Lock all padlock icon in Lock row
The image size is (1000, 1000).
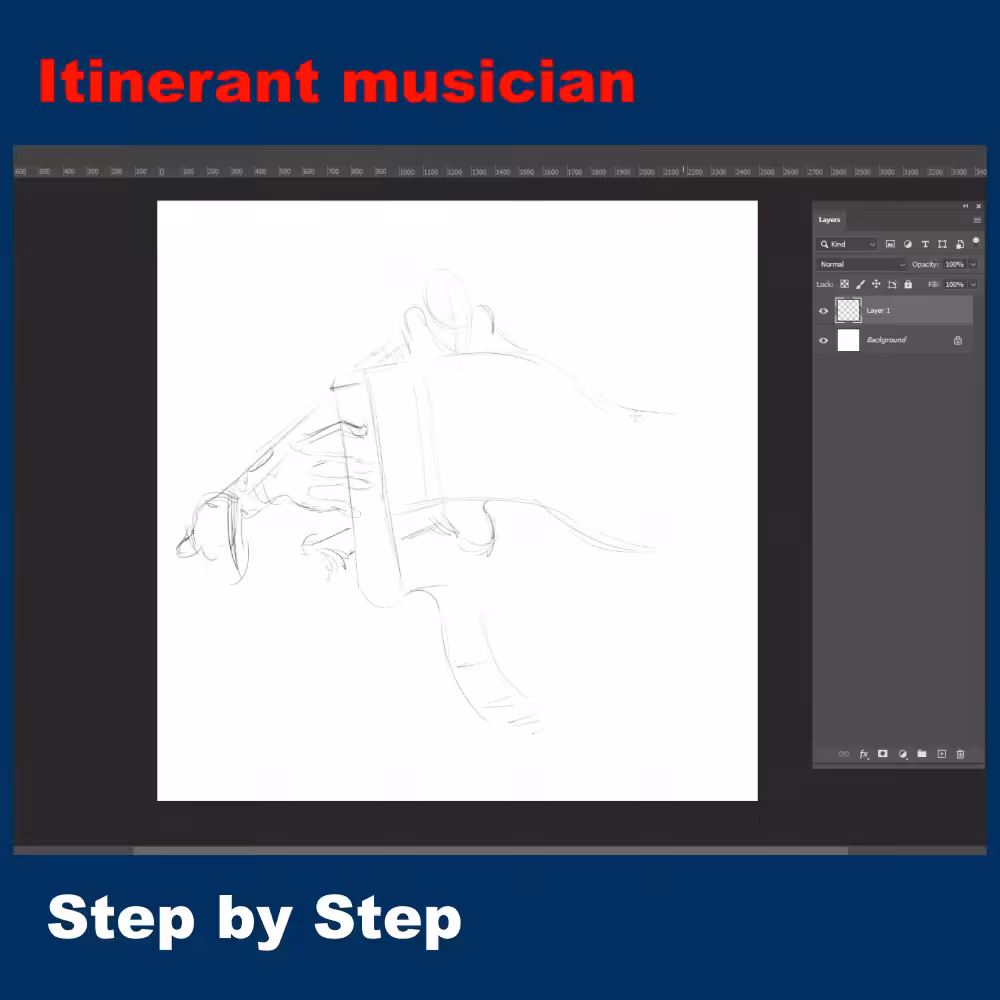pyautogui.click(x=908, y=284)
